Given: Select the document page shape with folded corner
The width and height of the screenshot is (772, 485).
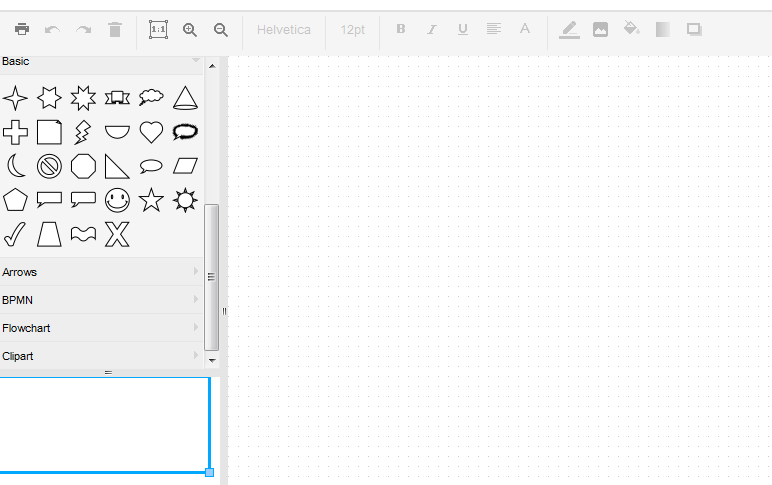Looking at the screenshot, I should (49, 132).
